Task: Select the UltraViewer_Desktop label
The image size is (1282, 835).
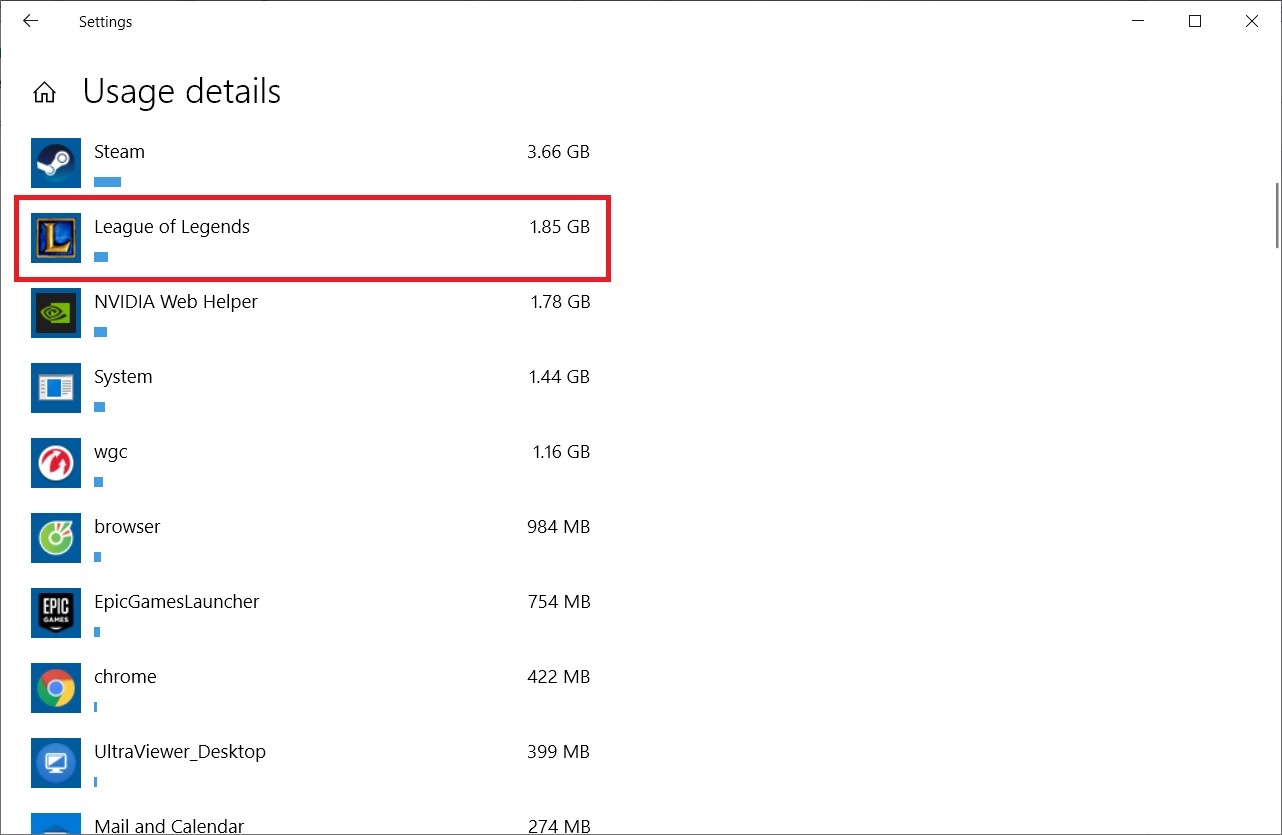Action: (180, 752)
